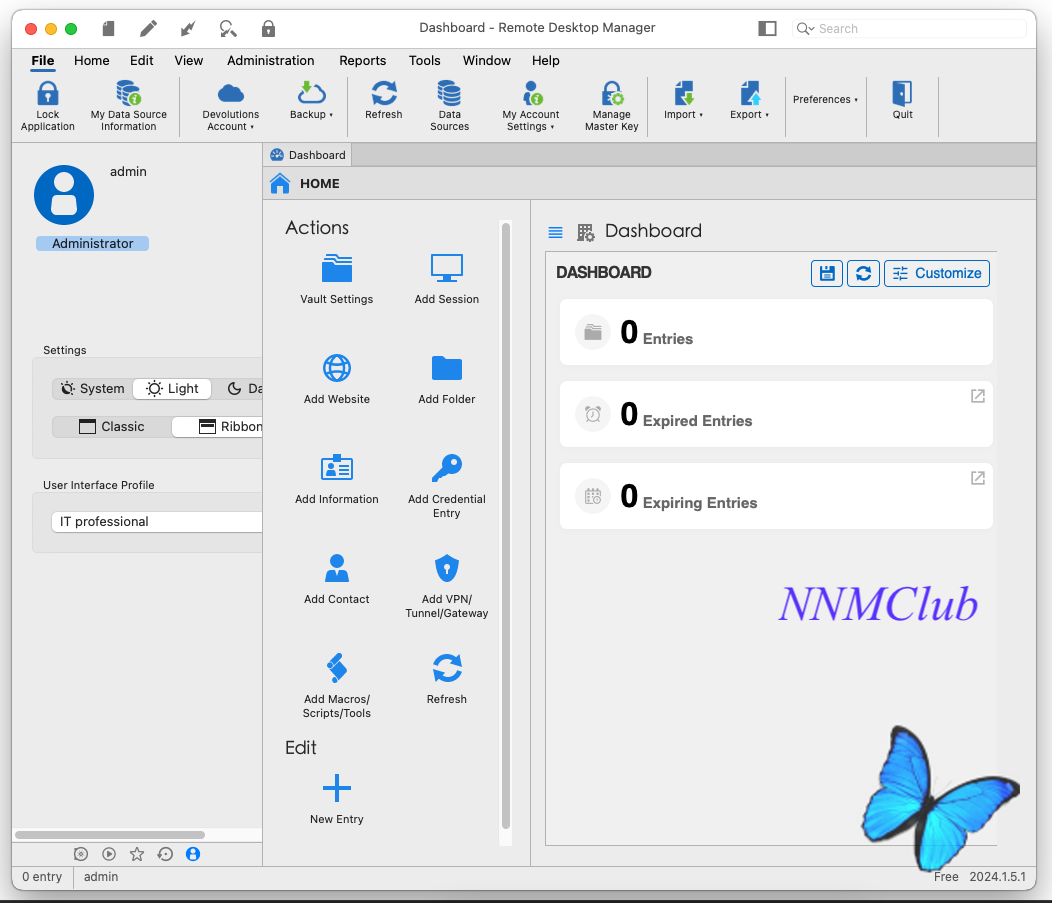Click the 0 Entries card
The image size is (1052, 903).
tap(776, 332)
